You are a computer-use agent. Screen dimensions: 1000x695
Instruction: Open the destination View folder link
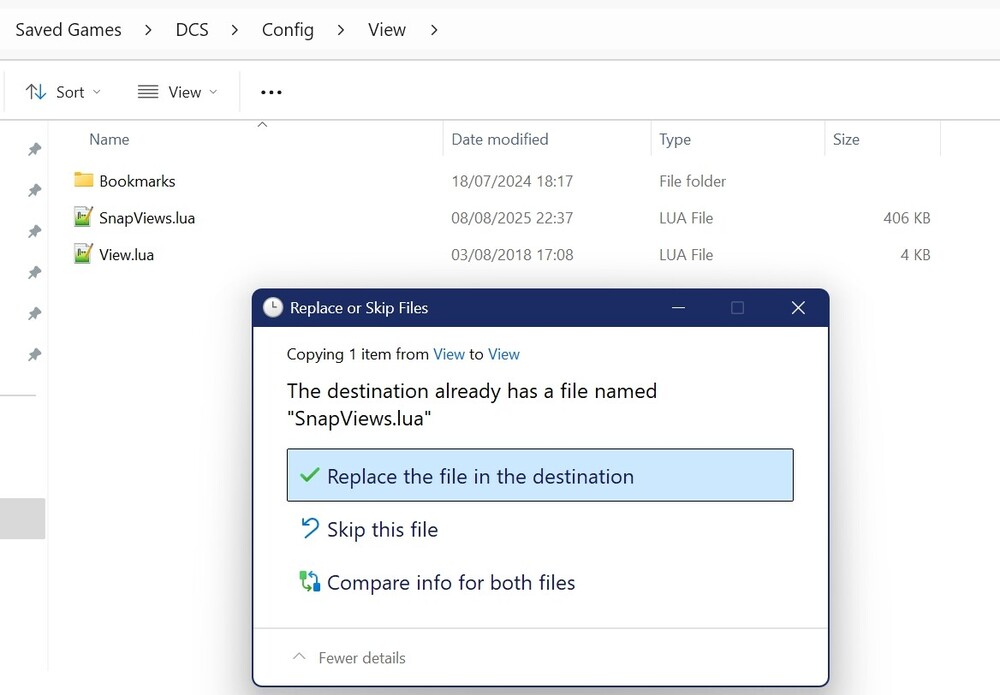[x=504, y=354]
